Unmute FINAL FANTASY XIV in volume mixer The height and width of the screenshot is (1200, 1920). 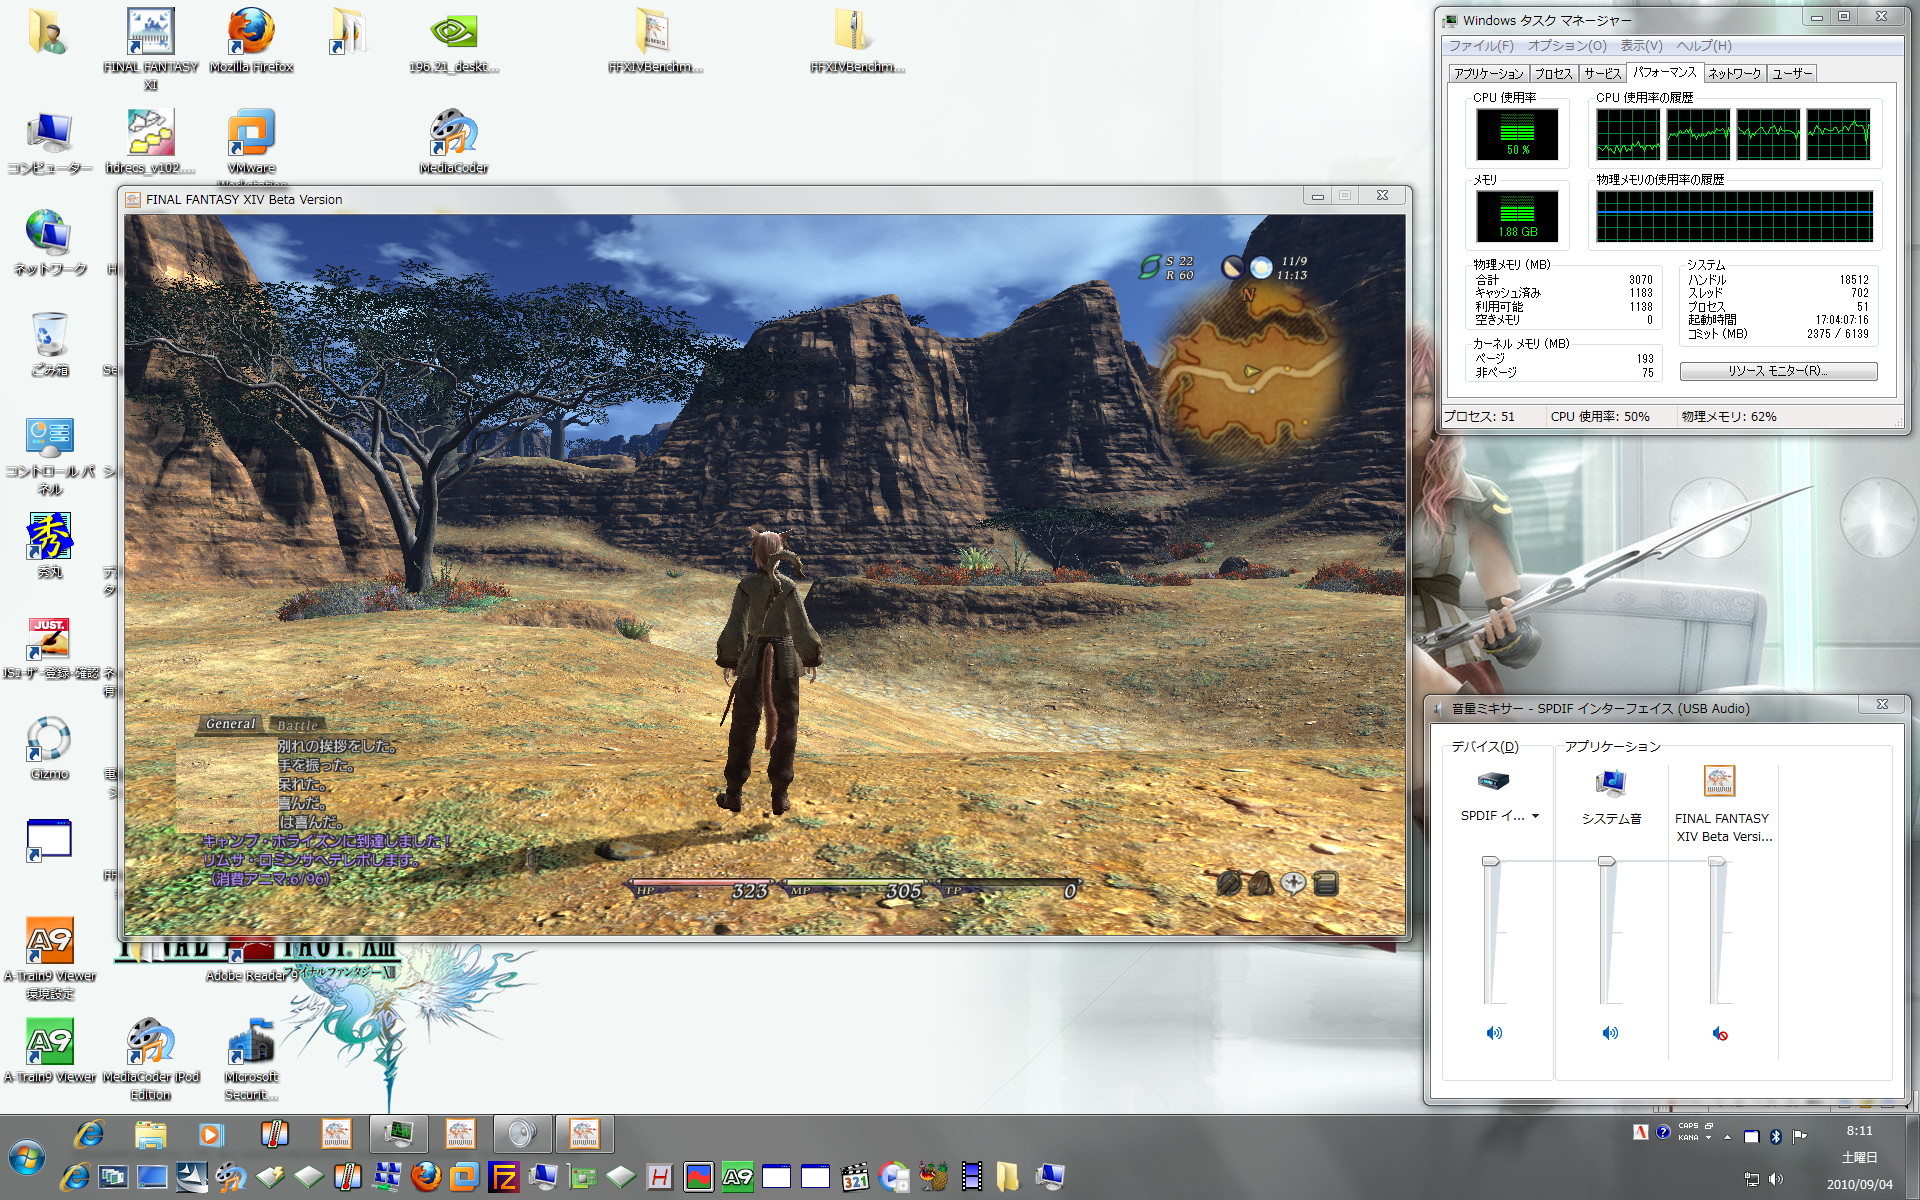pos(1719,1033)
